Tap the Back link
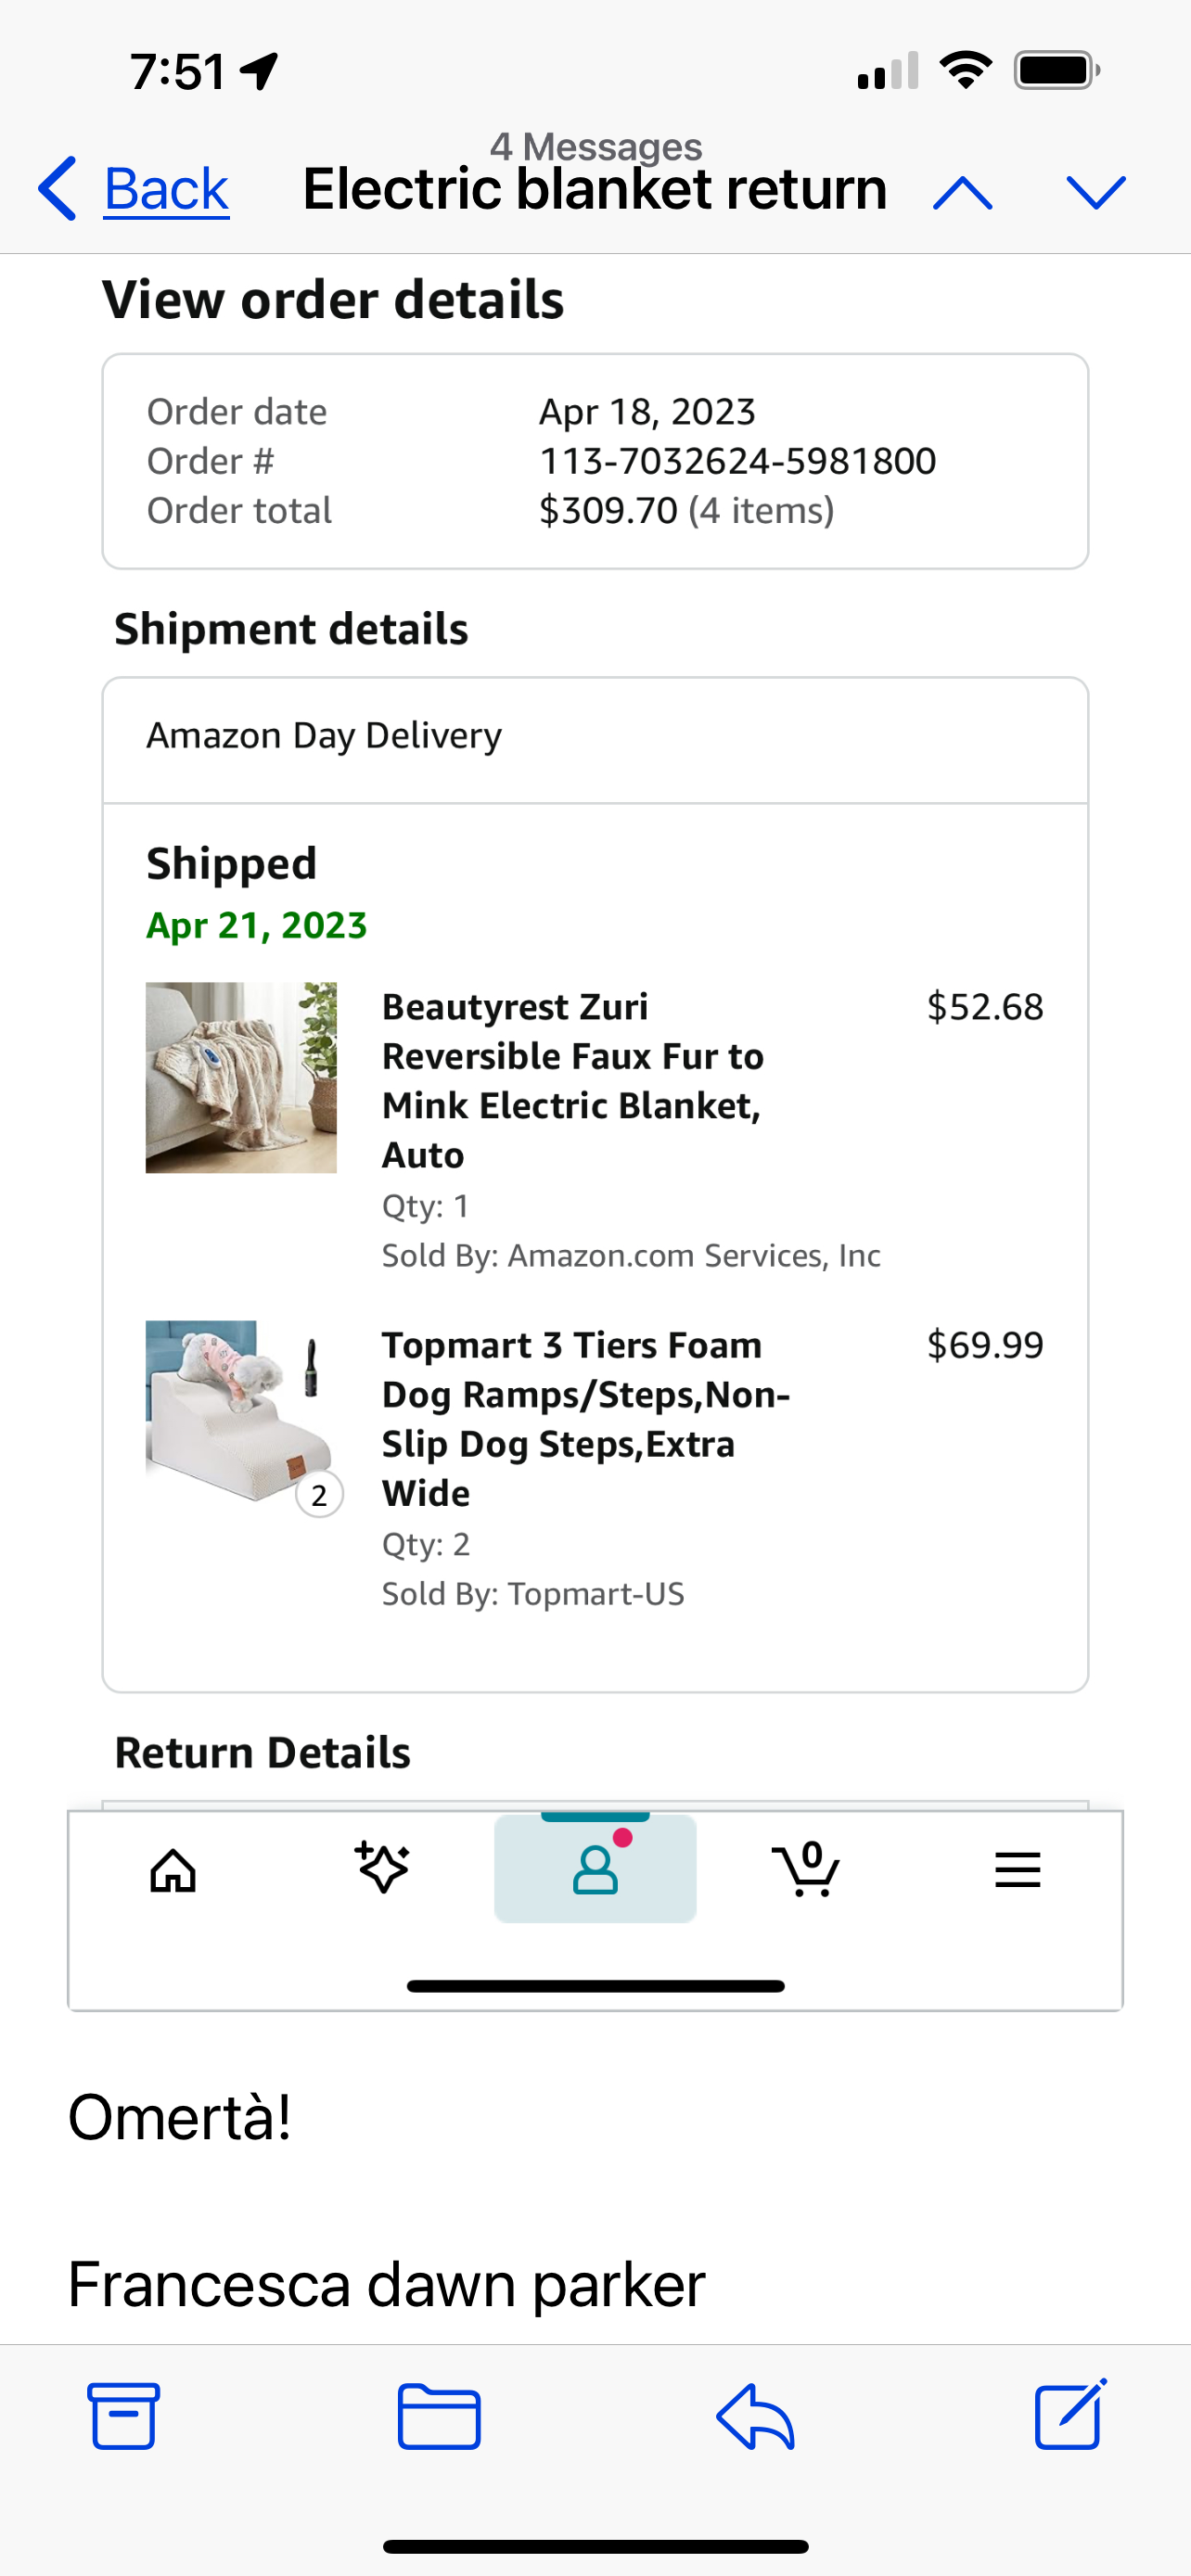 coord(167,189)
